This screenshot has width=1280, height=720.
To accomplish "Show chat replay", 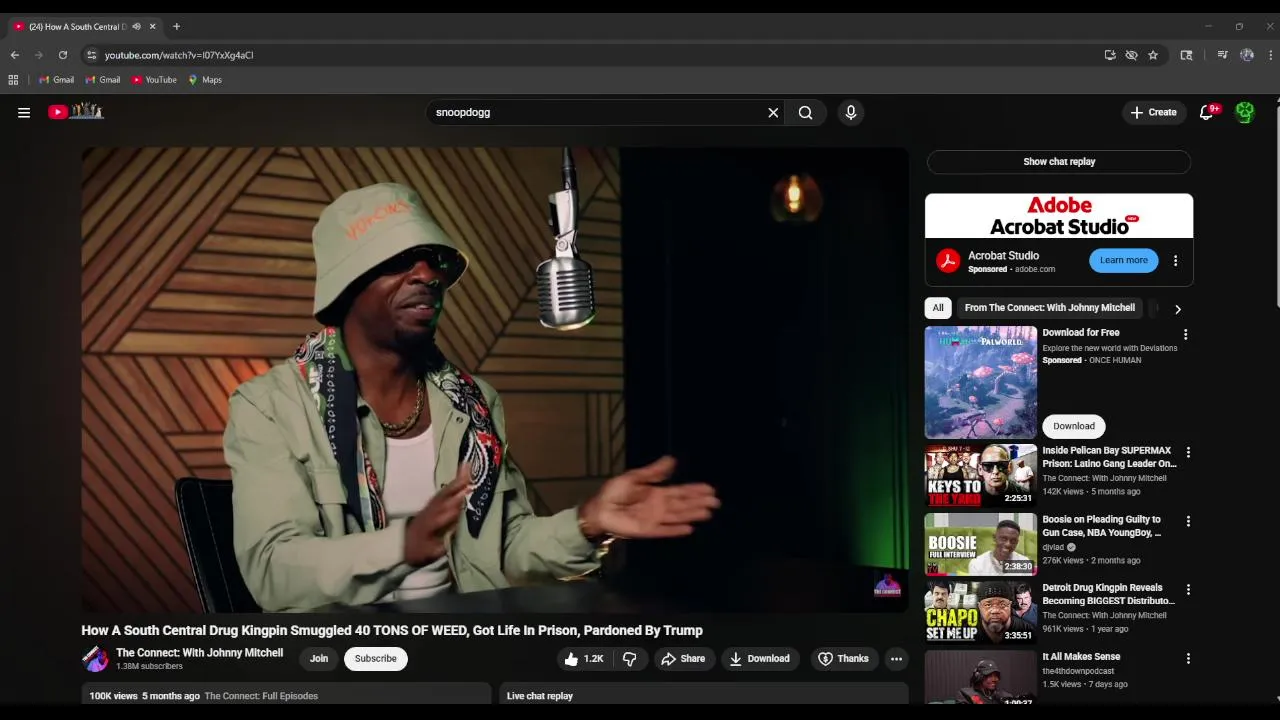I will click(1059, 162).
